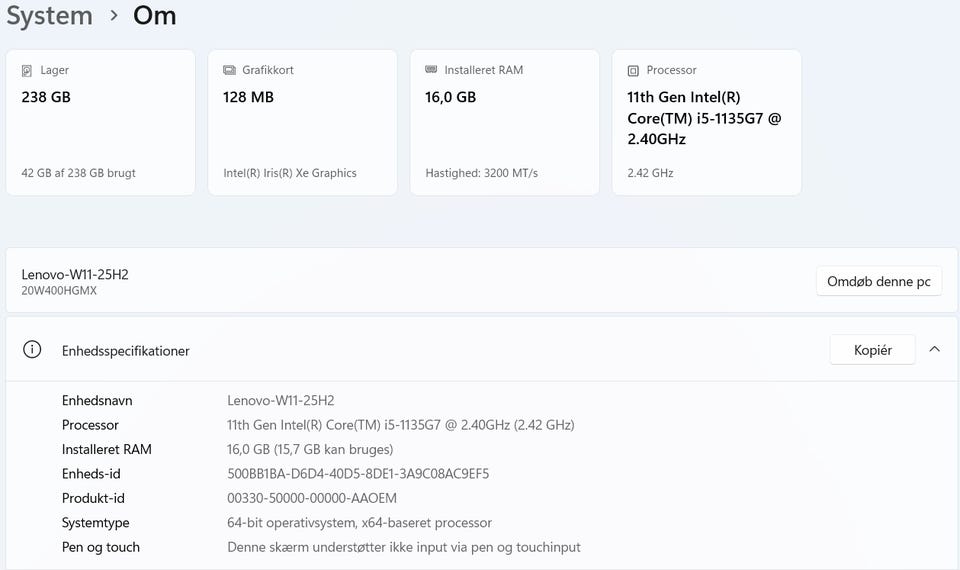Image resolution: width=960 pixels, height=570 pixels.
Task: Click the Enhedsspecifikationer section title
Action: (x=126, y=351)
